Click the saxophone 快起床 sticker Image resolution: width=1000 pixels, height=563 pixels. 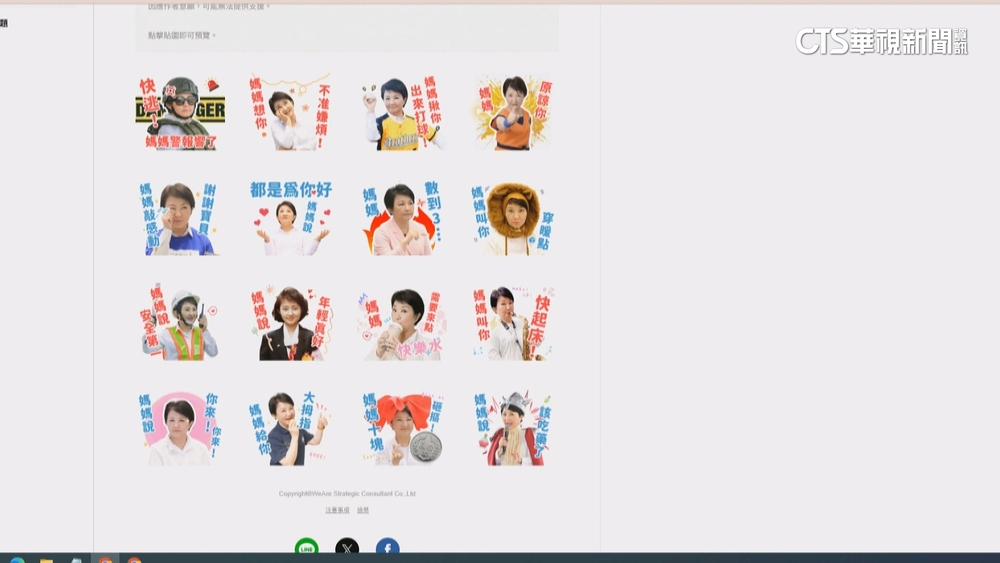tap(512, 324)
